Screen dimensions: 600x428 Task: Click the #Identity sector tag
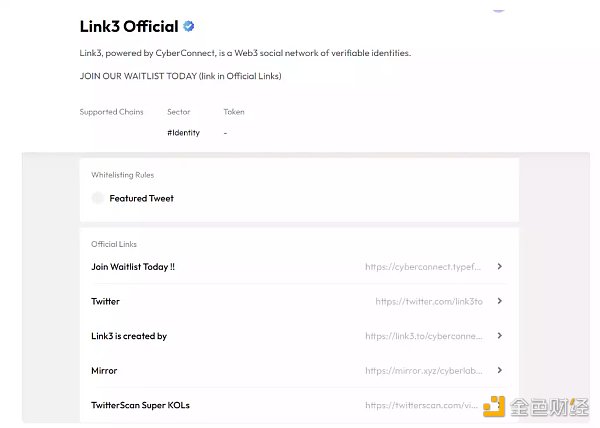pos(183,133)
